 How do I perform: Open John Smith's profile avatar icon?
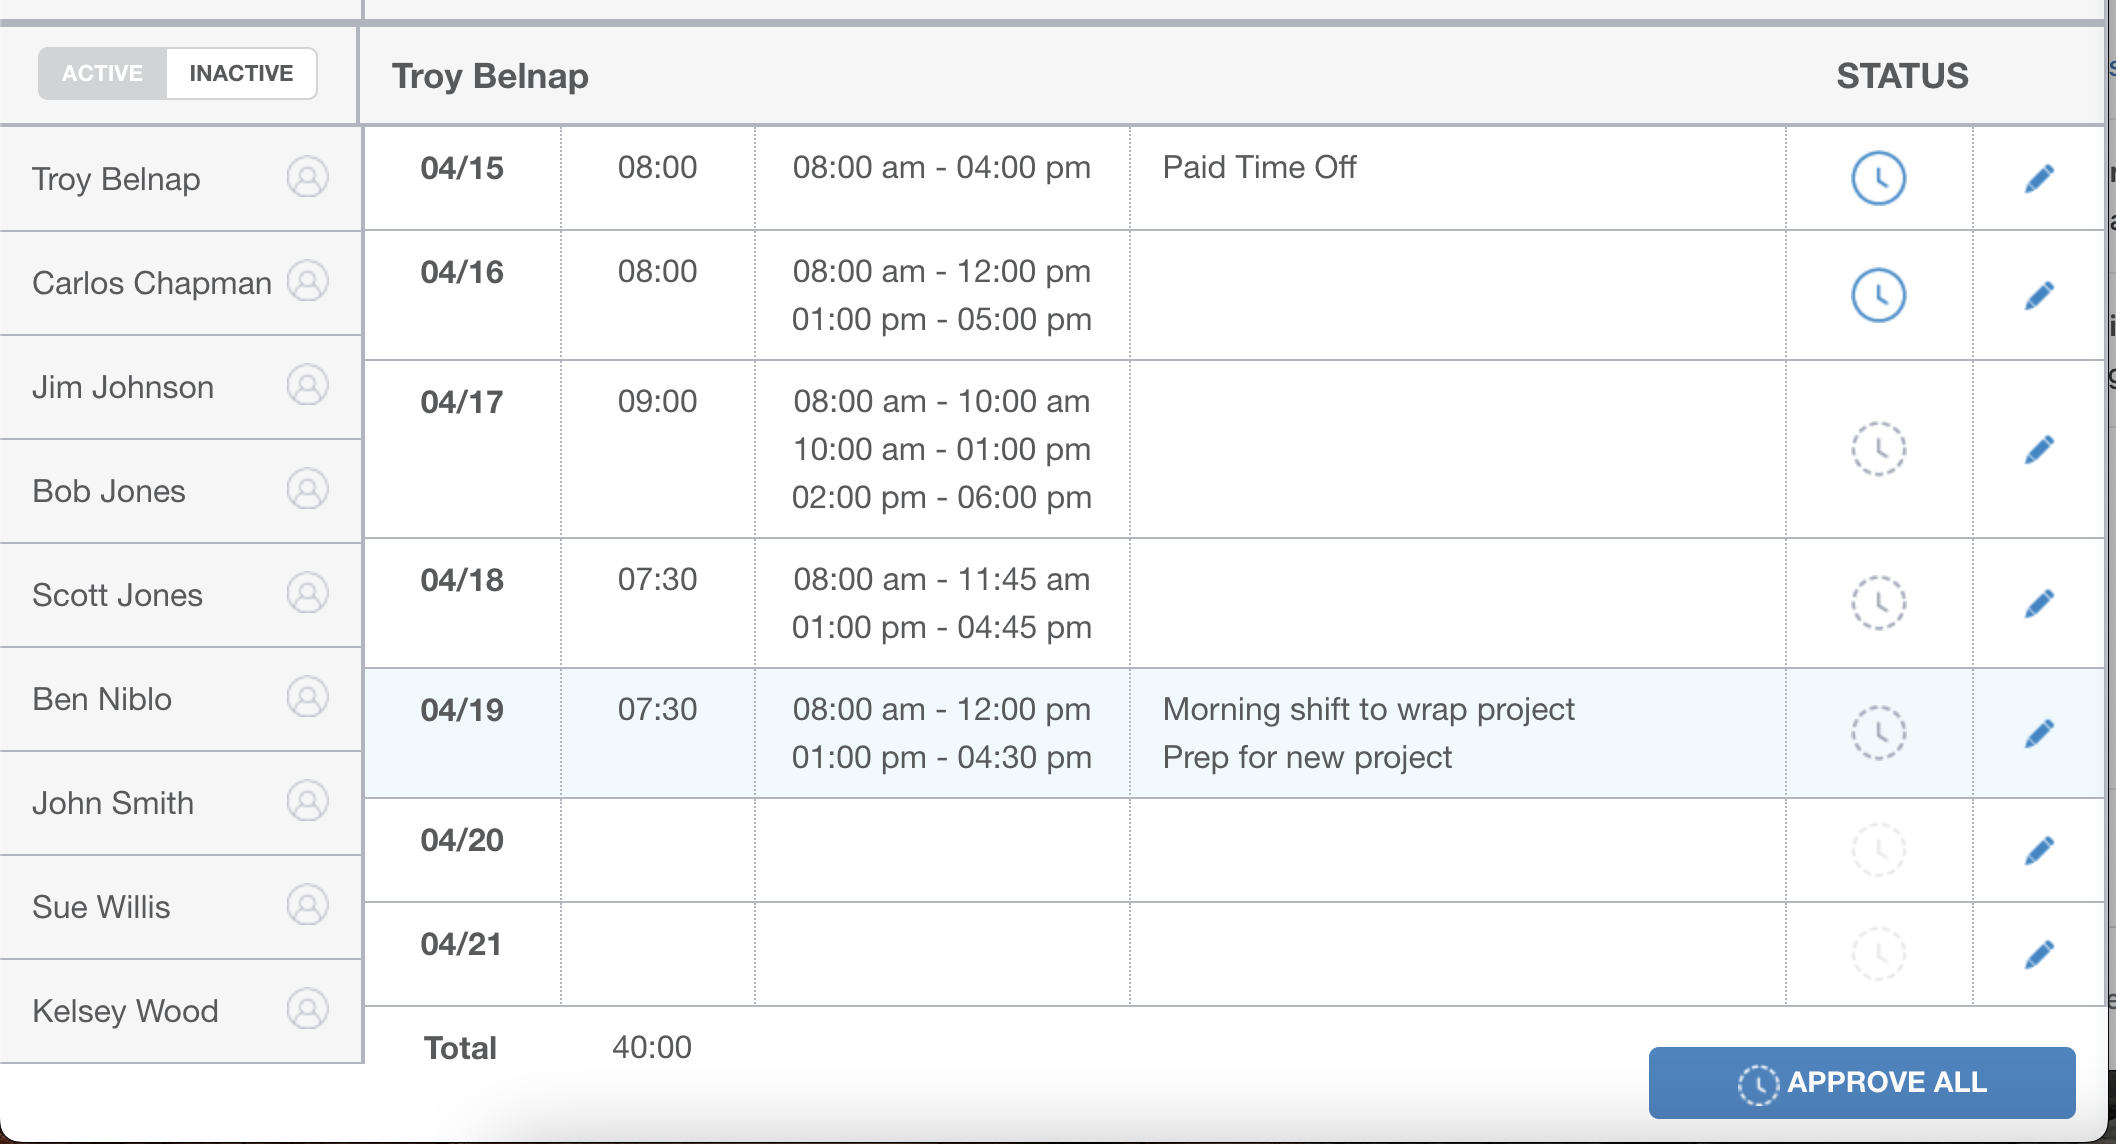pyautogui.click(x=308, y=802)
